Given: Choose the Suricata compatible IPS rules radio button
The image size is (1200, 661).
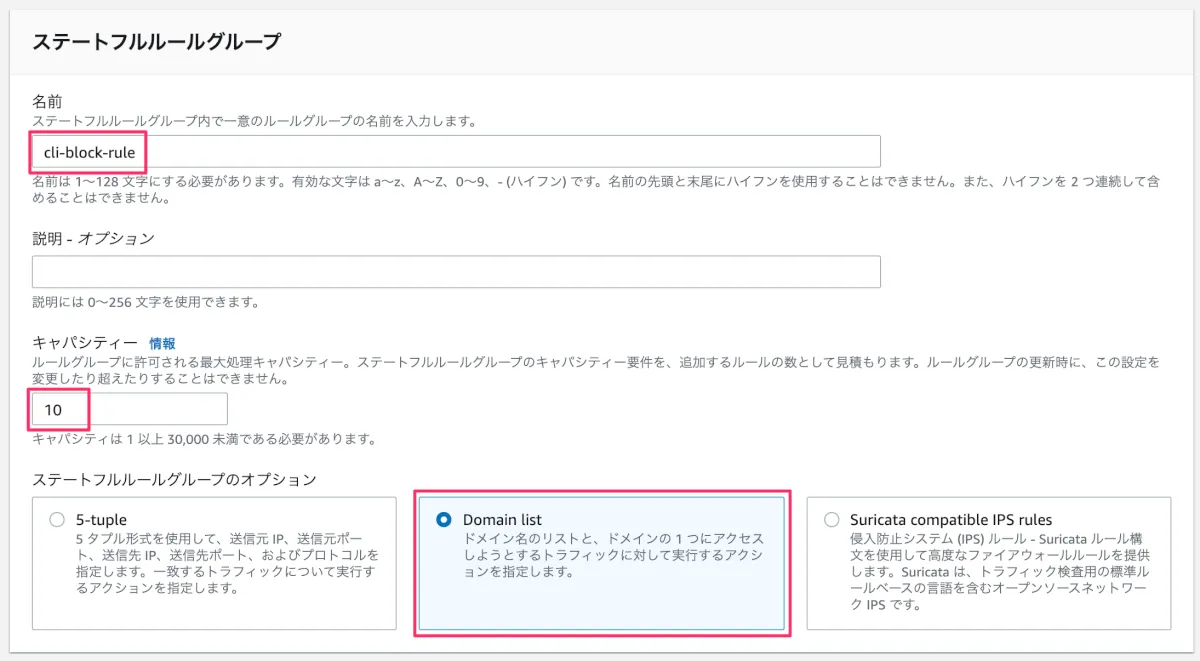Looking at the screenshot, I should 831,520.
